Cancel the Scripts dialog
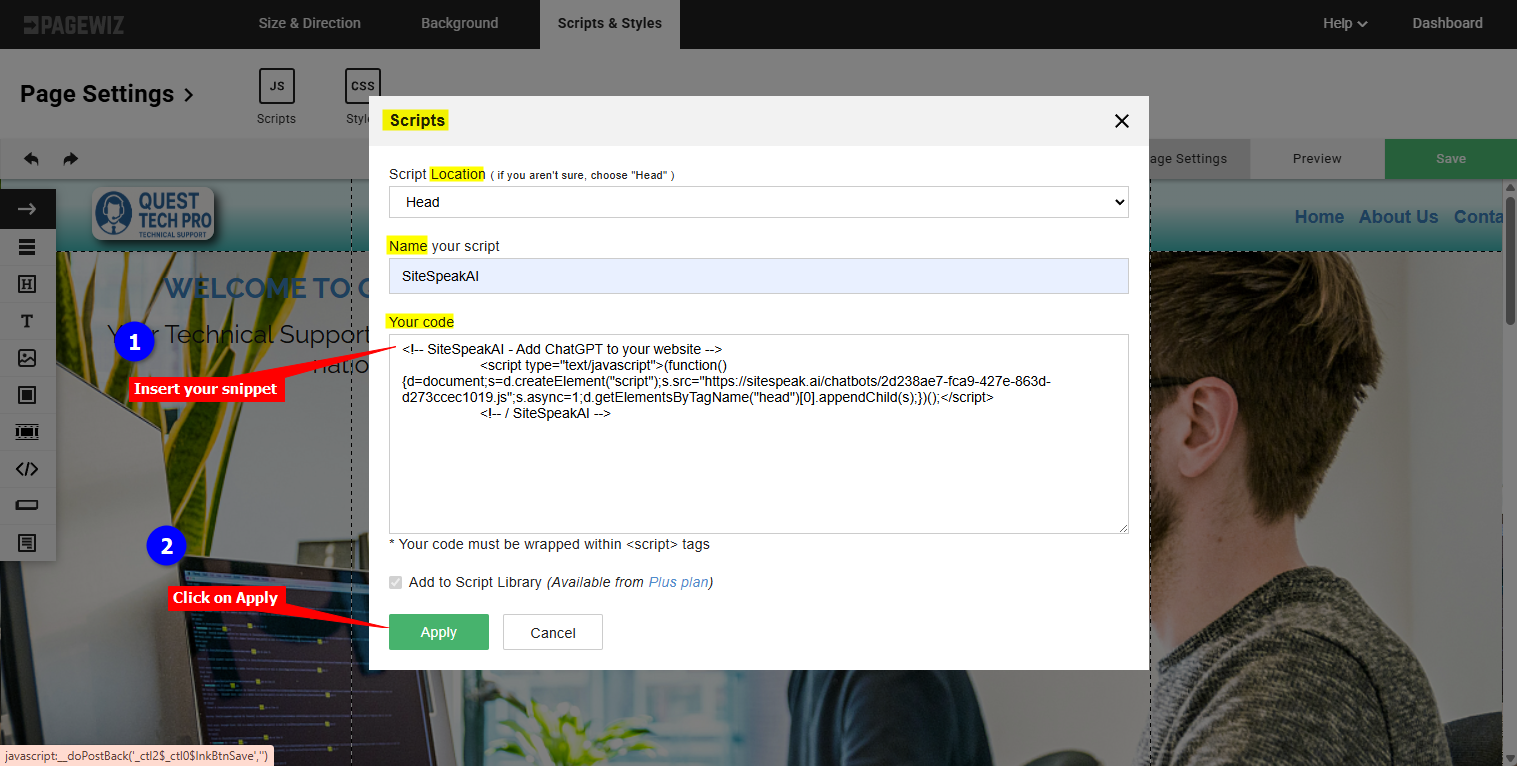Screen dimensions: 1517x766 [553, 632]
